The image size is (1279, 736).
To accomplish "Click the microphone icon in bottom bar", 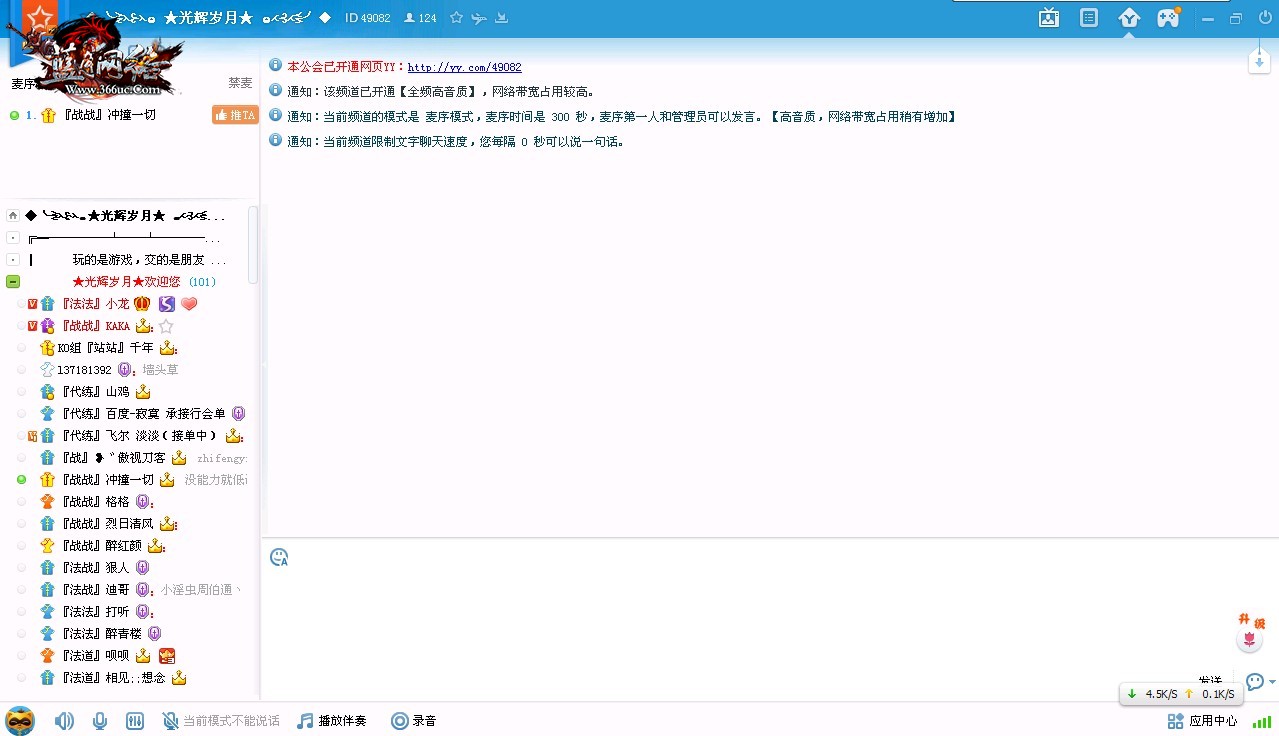I will pyautogui.click(x=100, y=721).
